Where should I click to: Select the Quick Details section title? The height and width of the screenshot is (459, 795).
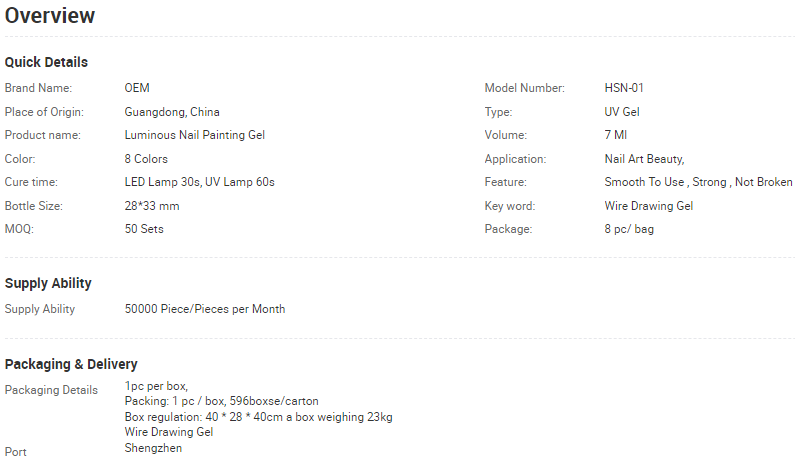46,62
